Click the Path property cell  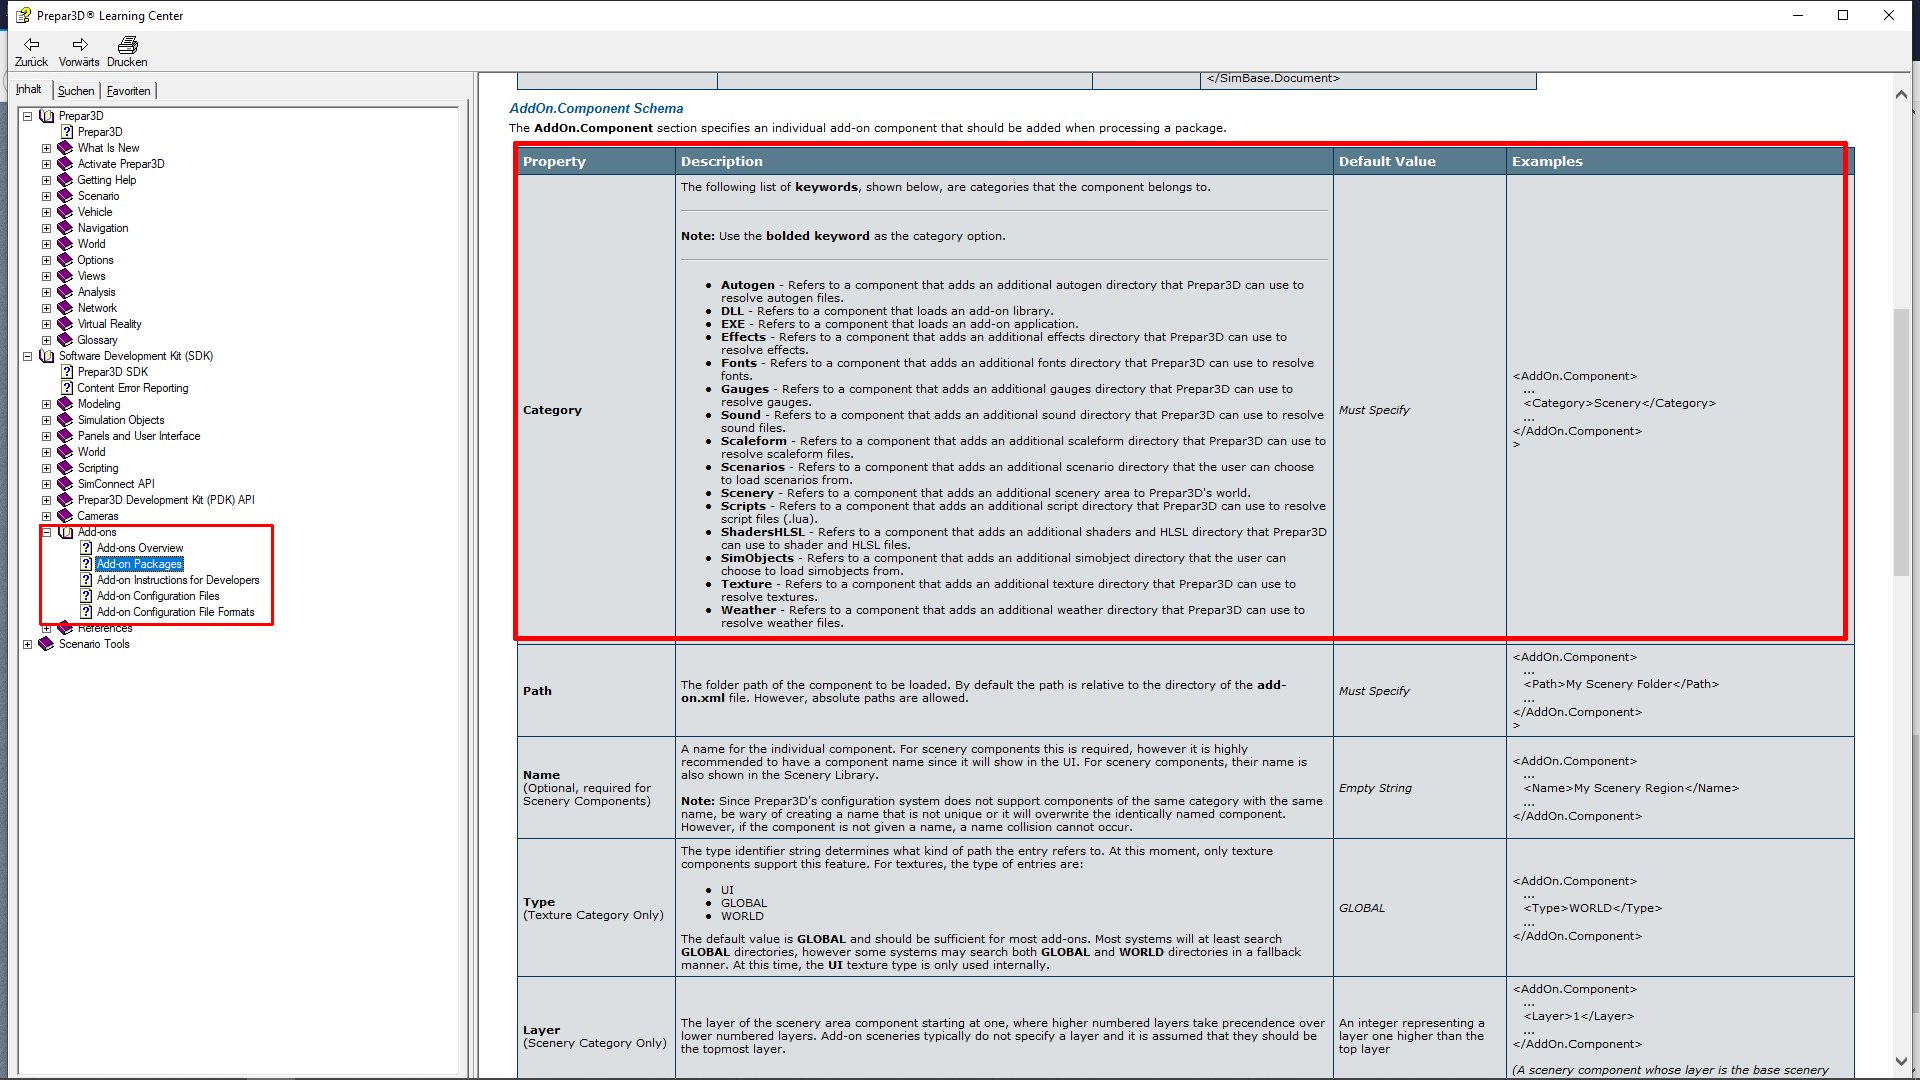(x=596, y=691)
